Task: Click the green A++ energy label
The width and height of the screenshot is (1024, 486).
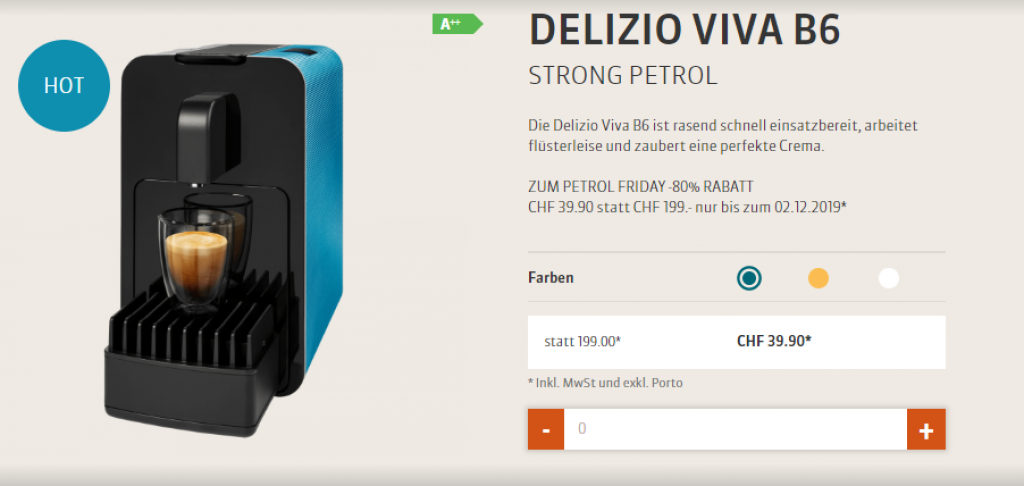Action: [x=457, y=24]
